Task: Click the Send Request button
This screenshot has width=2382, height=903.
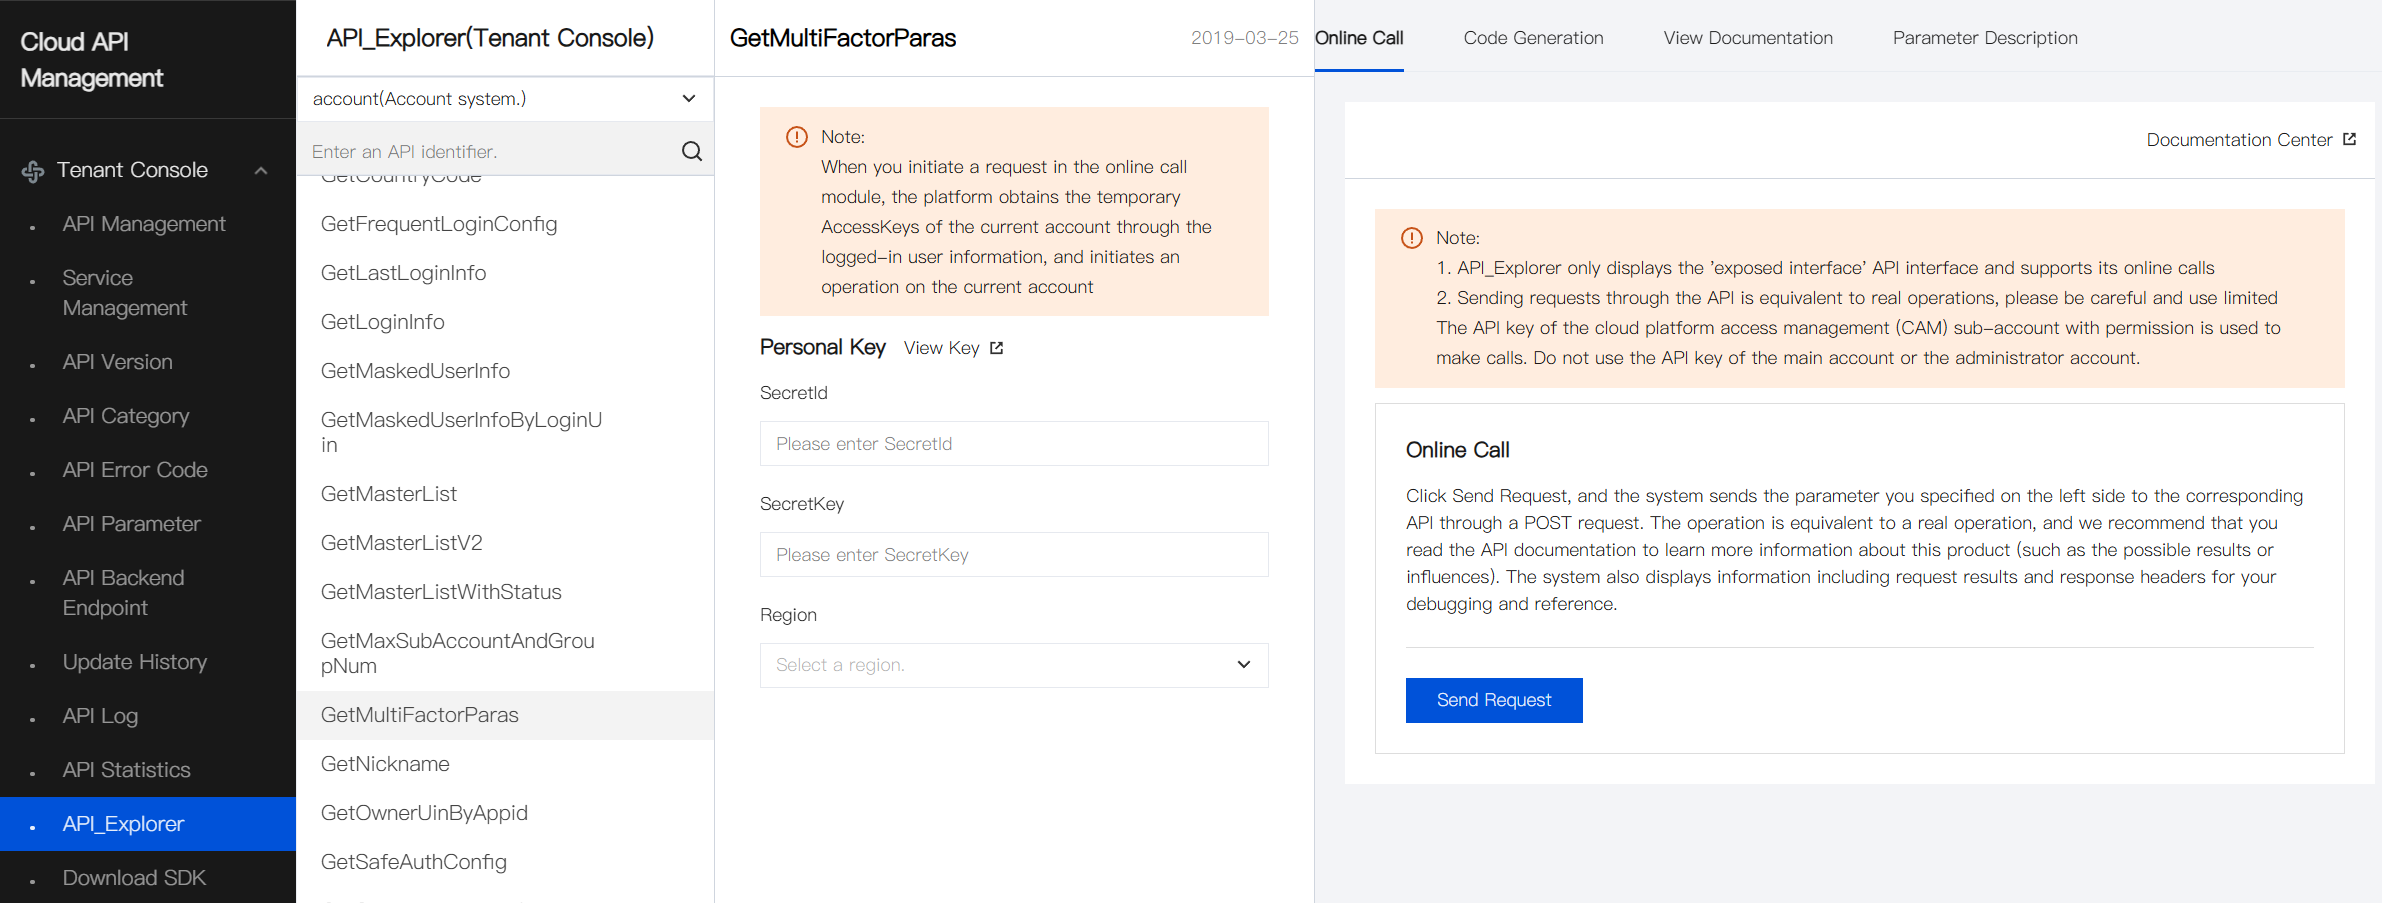Action: click(x=1494, y=700)
